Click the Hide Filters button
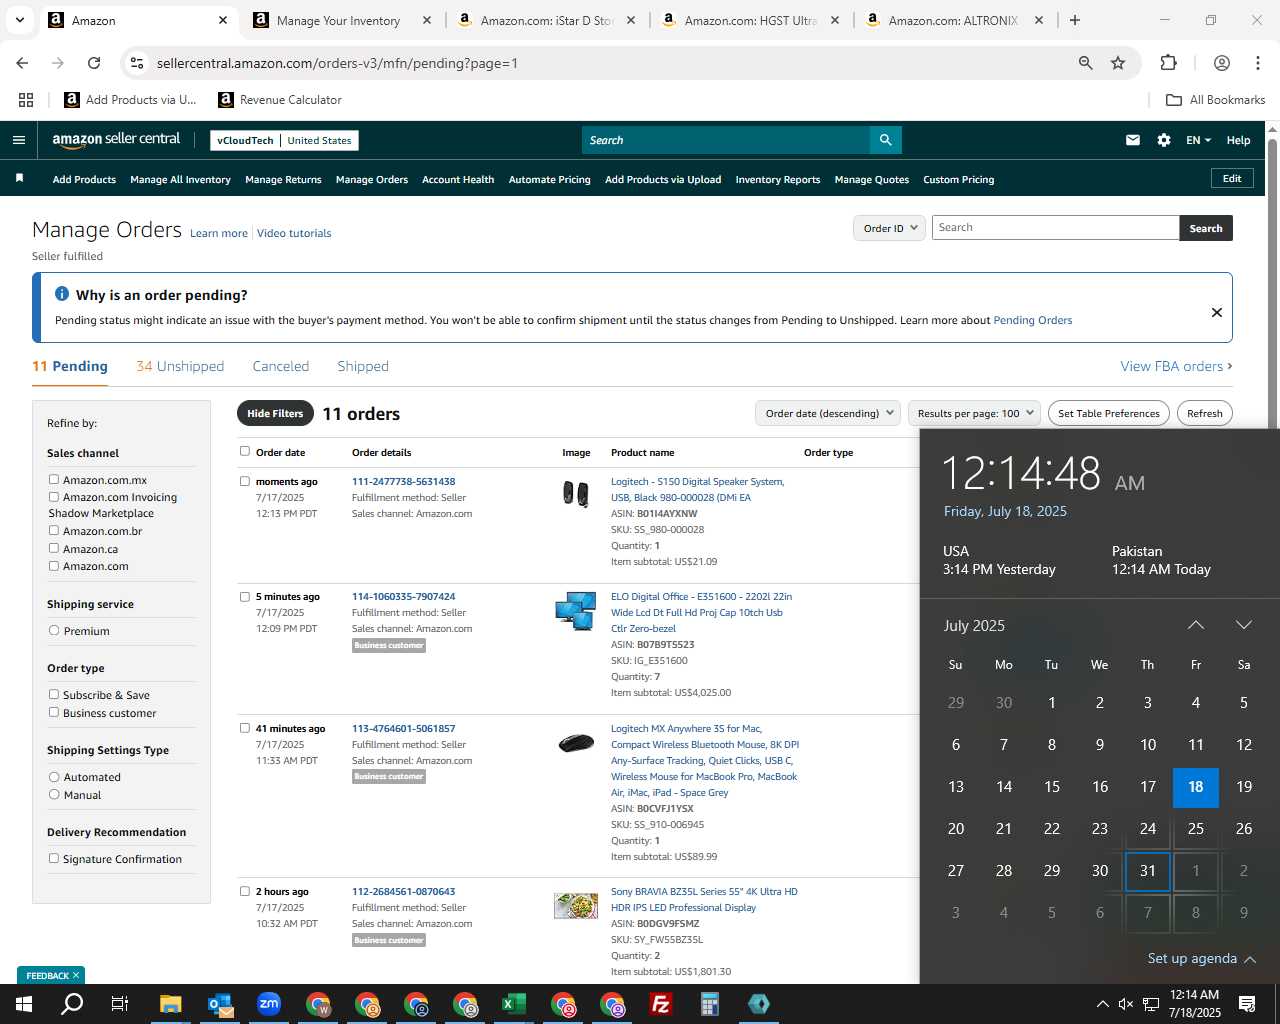The height and width of the screenshot is (1024, 1280). (275, 413)
